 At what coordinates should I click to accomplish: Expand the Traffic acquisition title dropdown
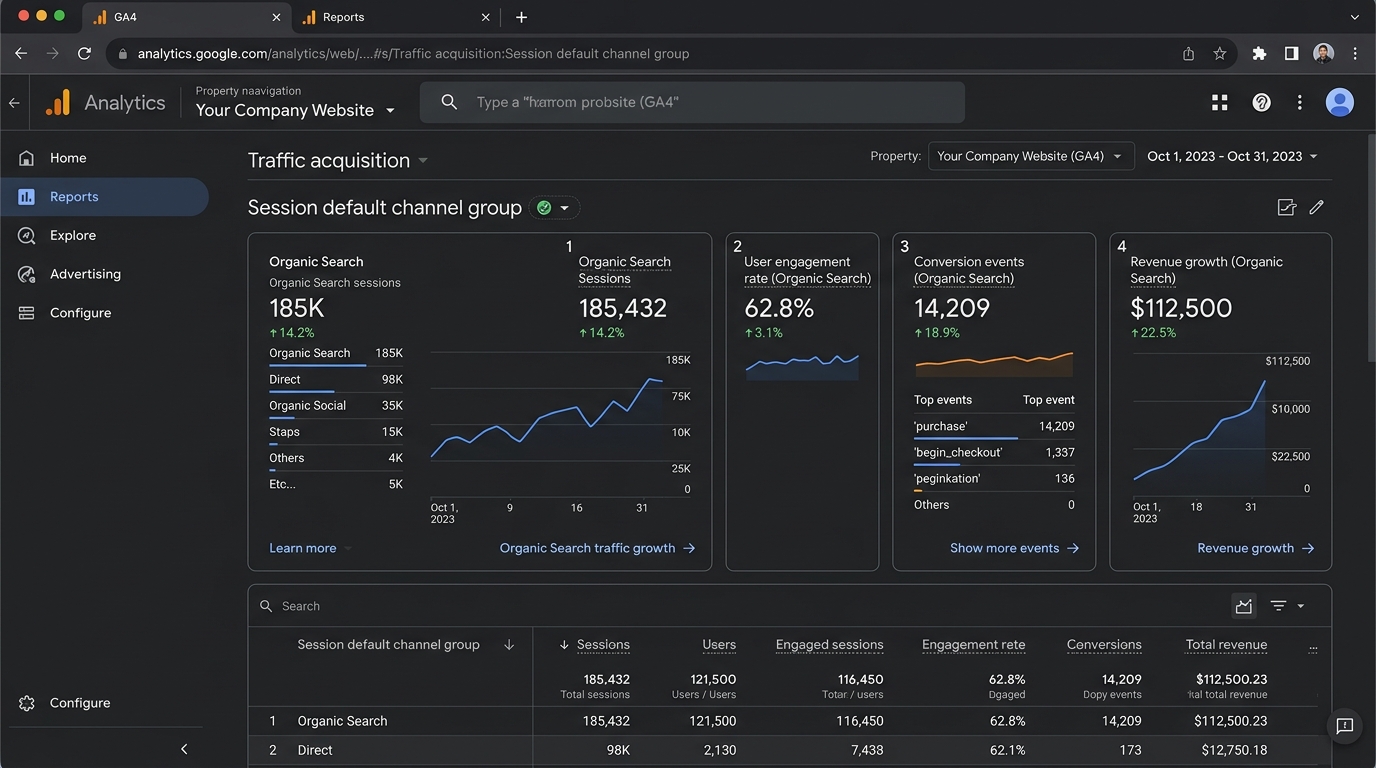coord(423,161)
